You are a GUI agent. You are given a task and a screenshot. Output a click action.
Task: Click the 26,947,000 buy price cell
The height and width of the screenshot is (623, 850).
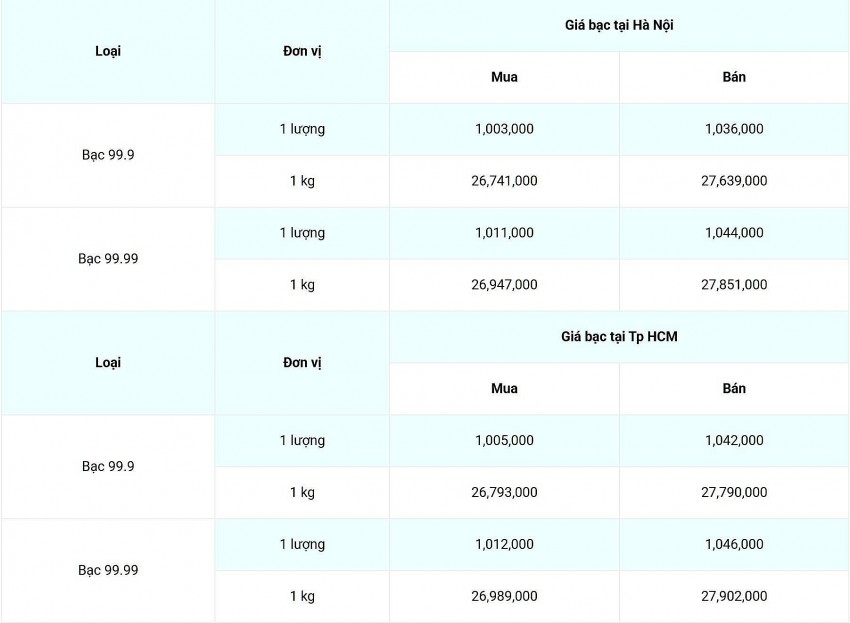504,285
